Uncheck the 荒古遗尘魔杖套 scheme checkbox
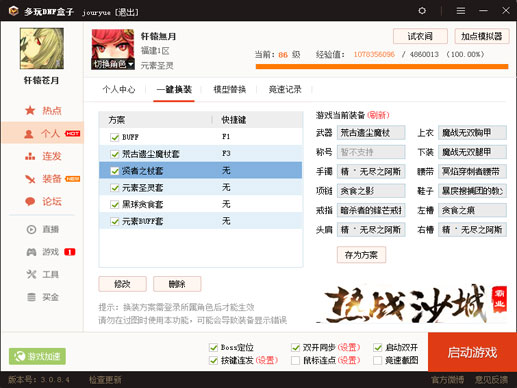The image size is (517, 388). click(115, 154)
